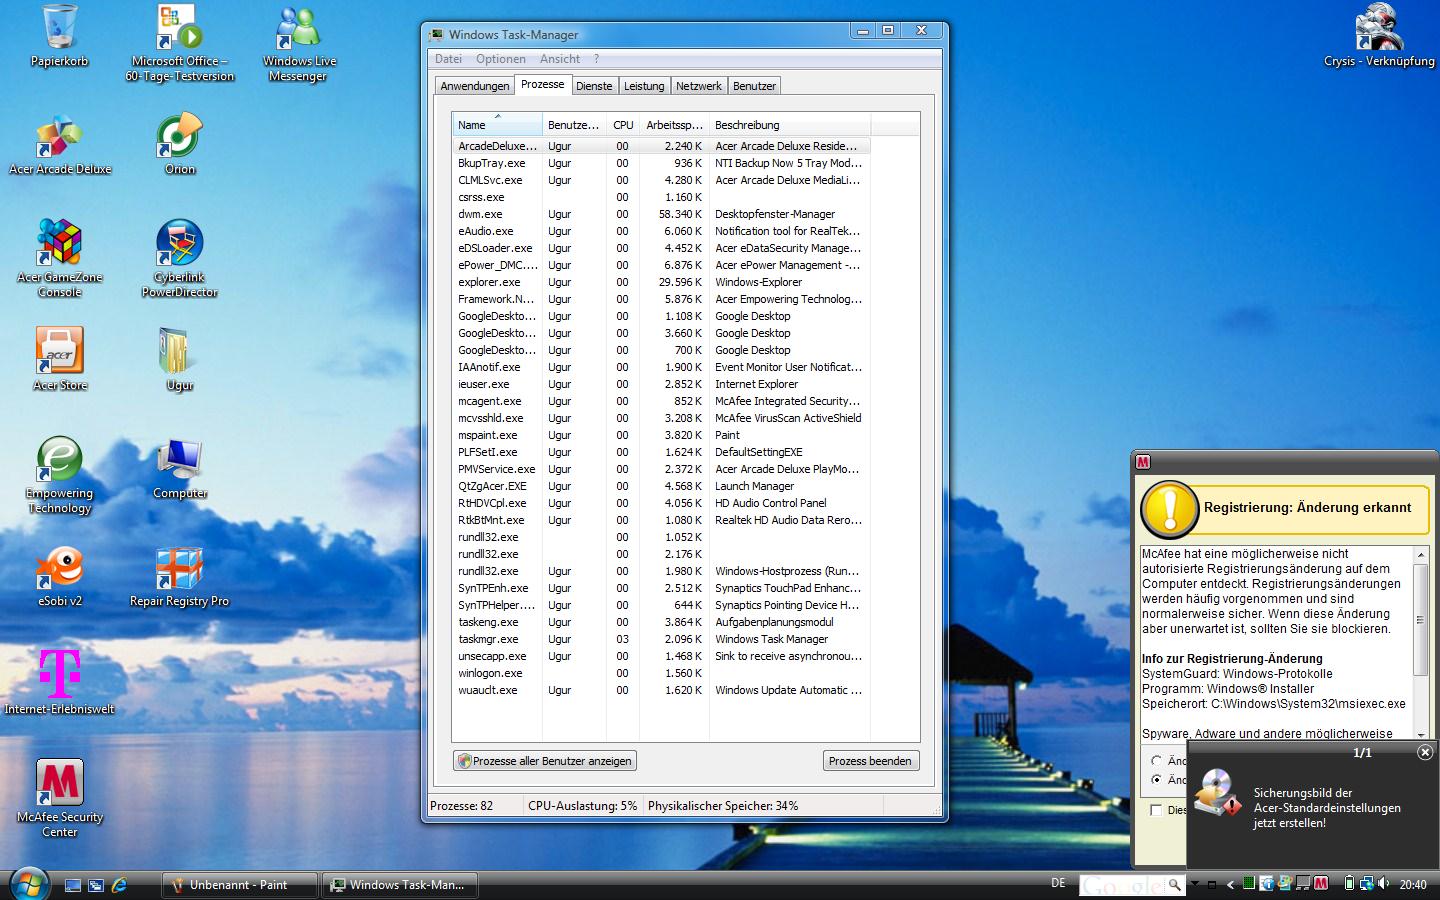The image size is (1440, 900).
Task: Select the explorer.exe process row
Action: tap(661, 282)
